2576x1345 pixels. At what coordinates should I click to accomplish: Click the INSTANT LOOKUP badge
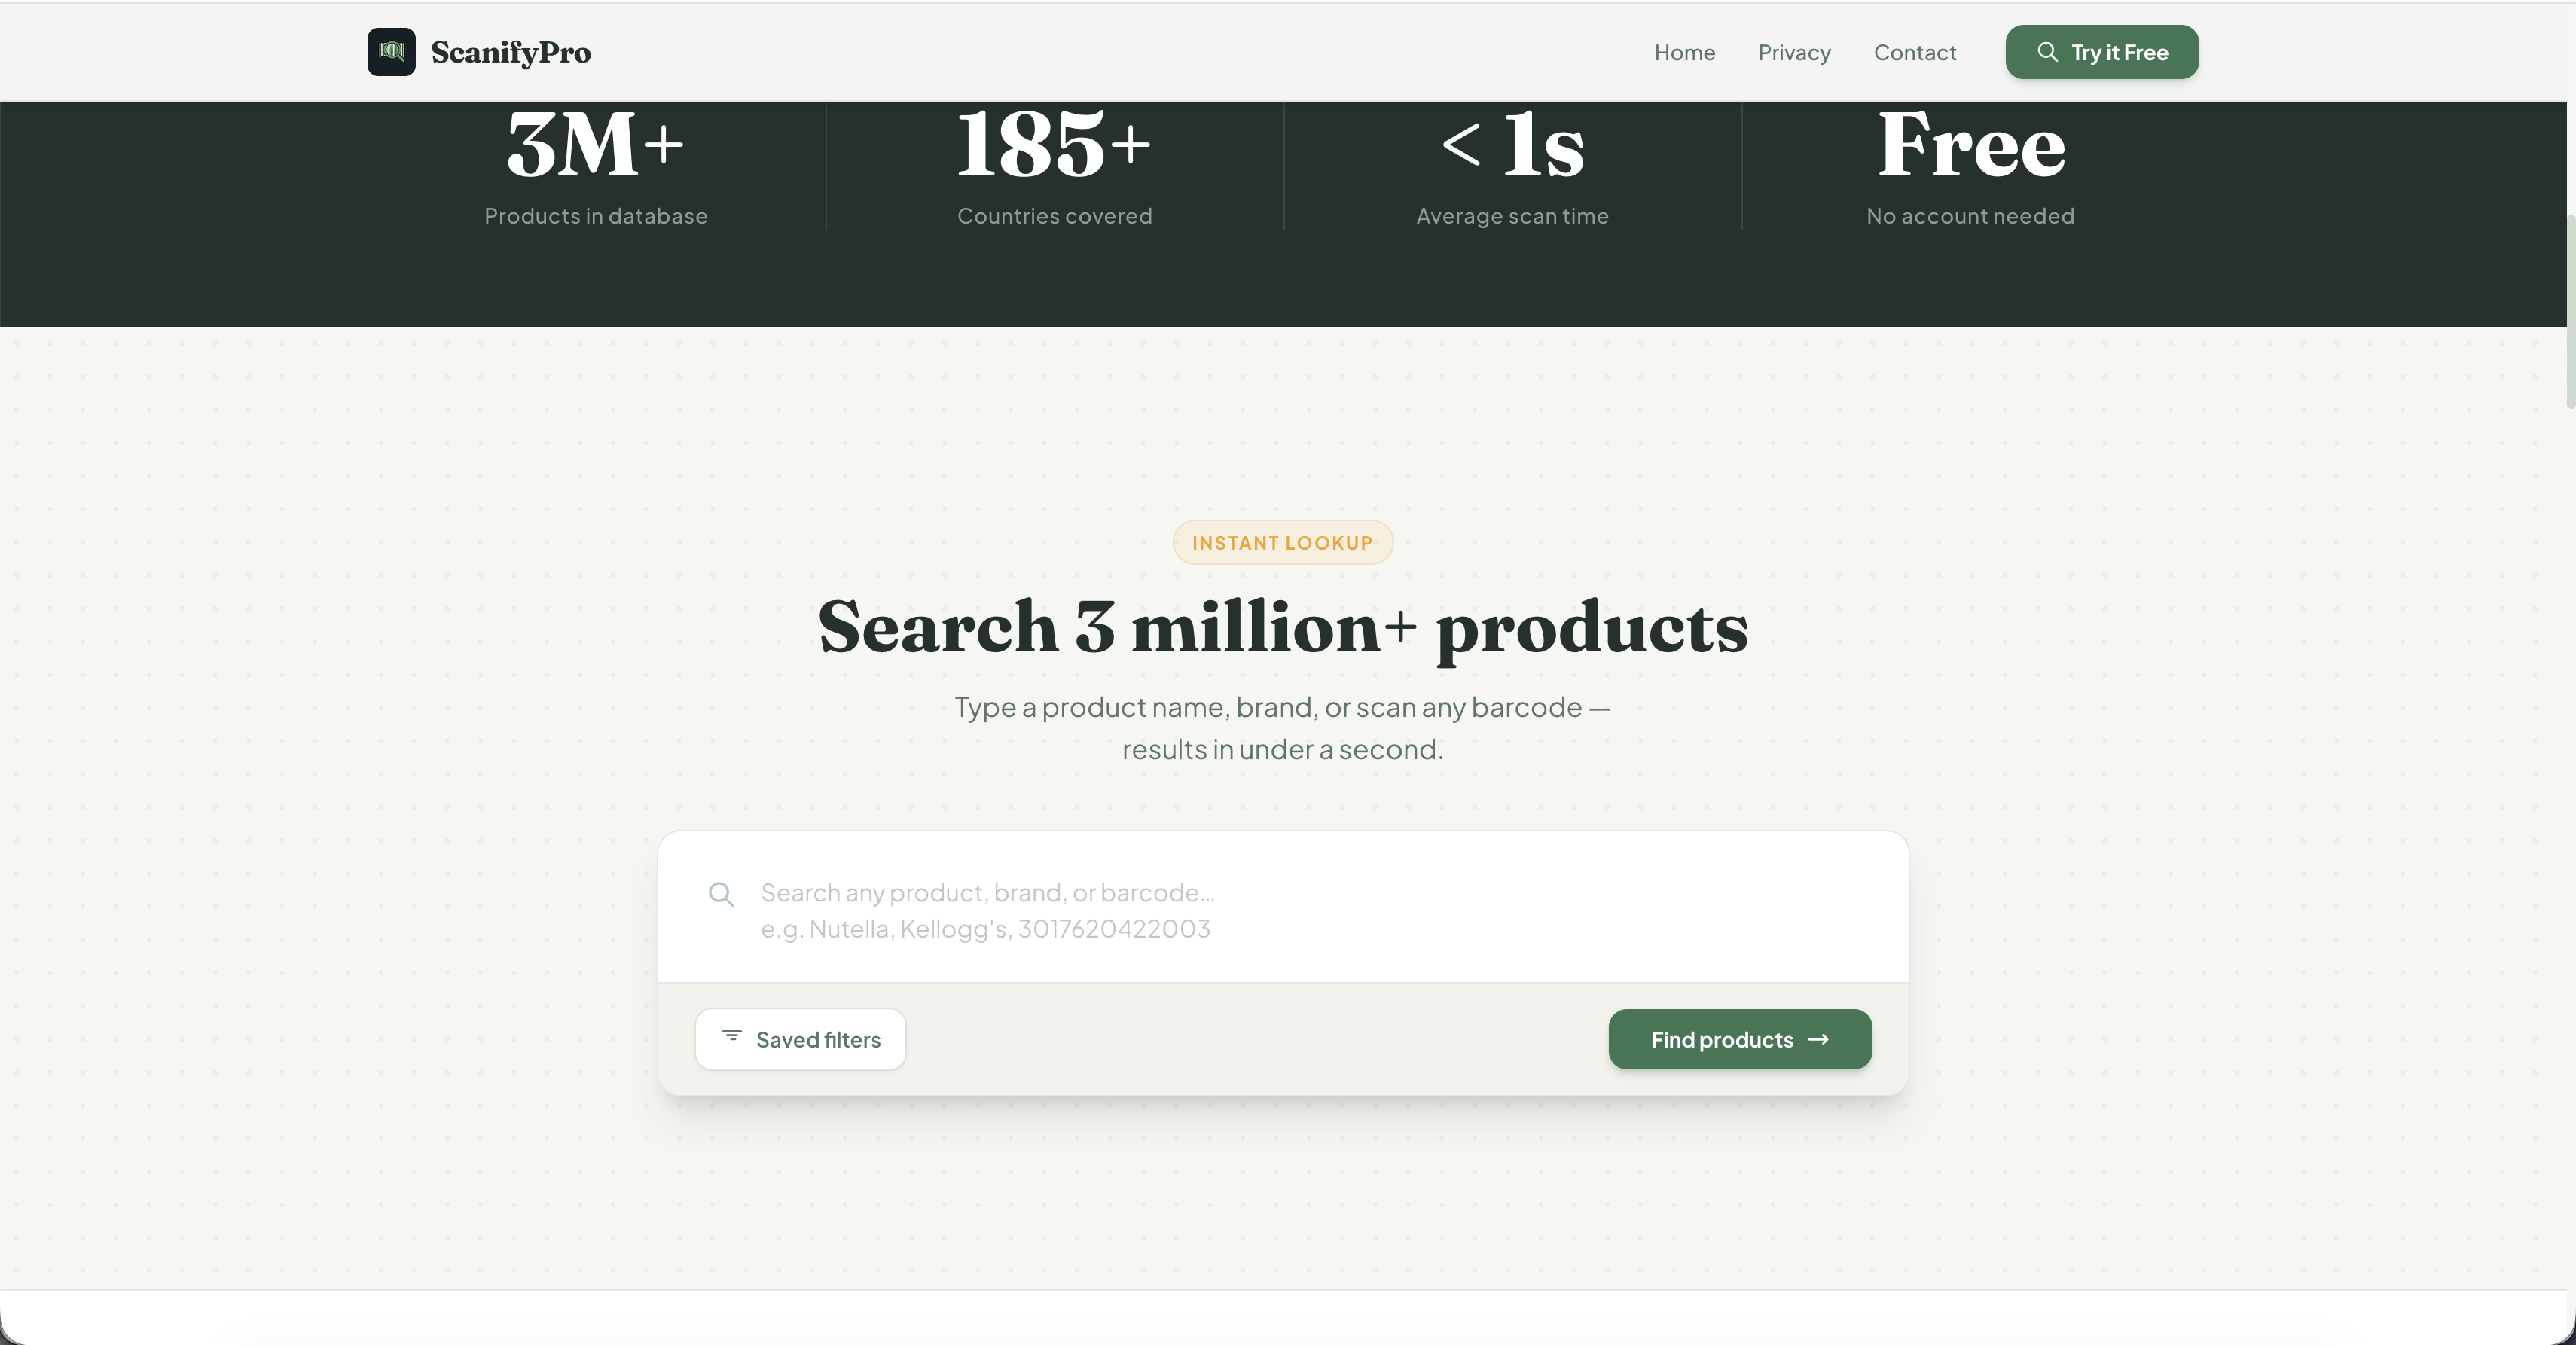point(1282,542)
